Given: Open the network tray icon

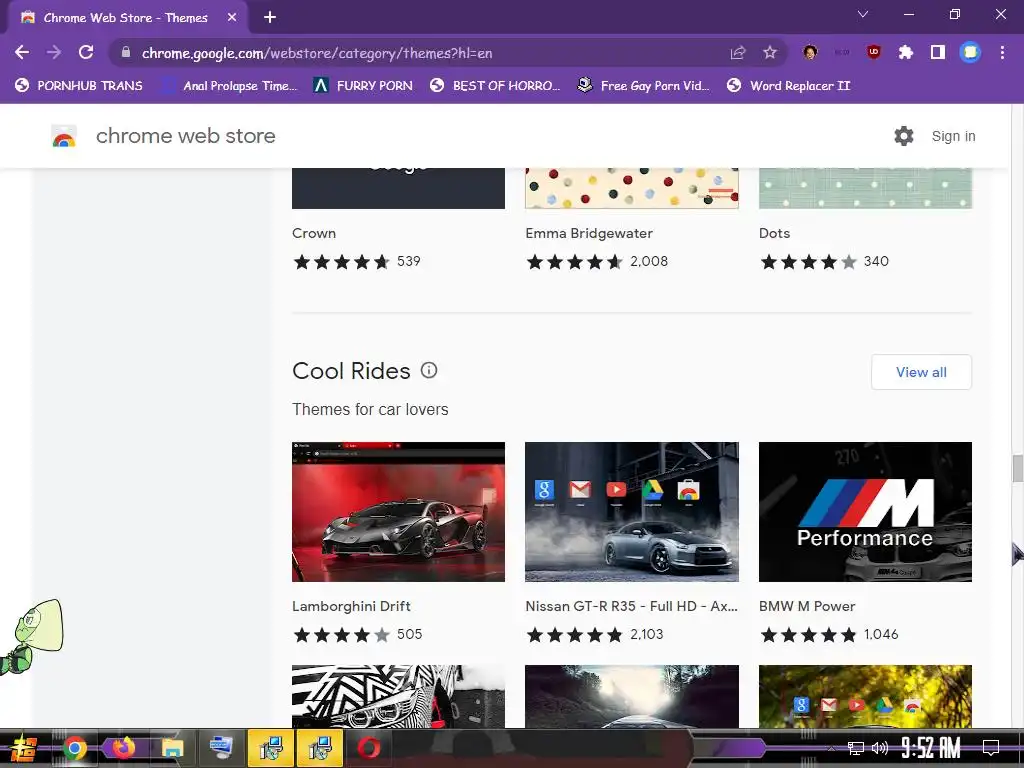Looking at the screenshot, I should [855, 748].
